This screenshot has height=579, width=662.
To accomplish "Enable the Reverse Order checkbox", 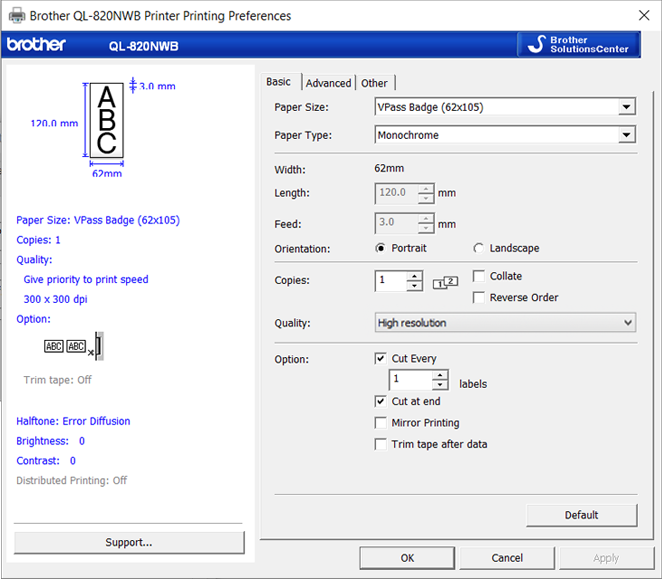I will tap(479, 297).
